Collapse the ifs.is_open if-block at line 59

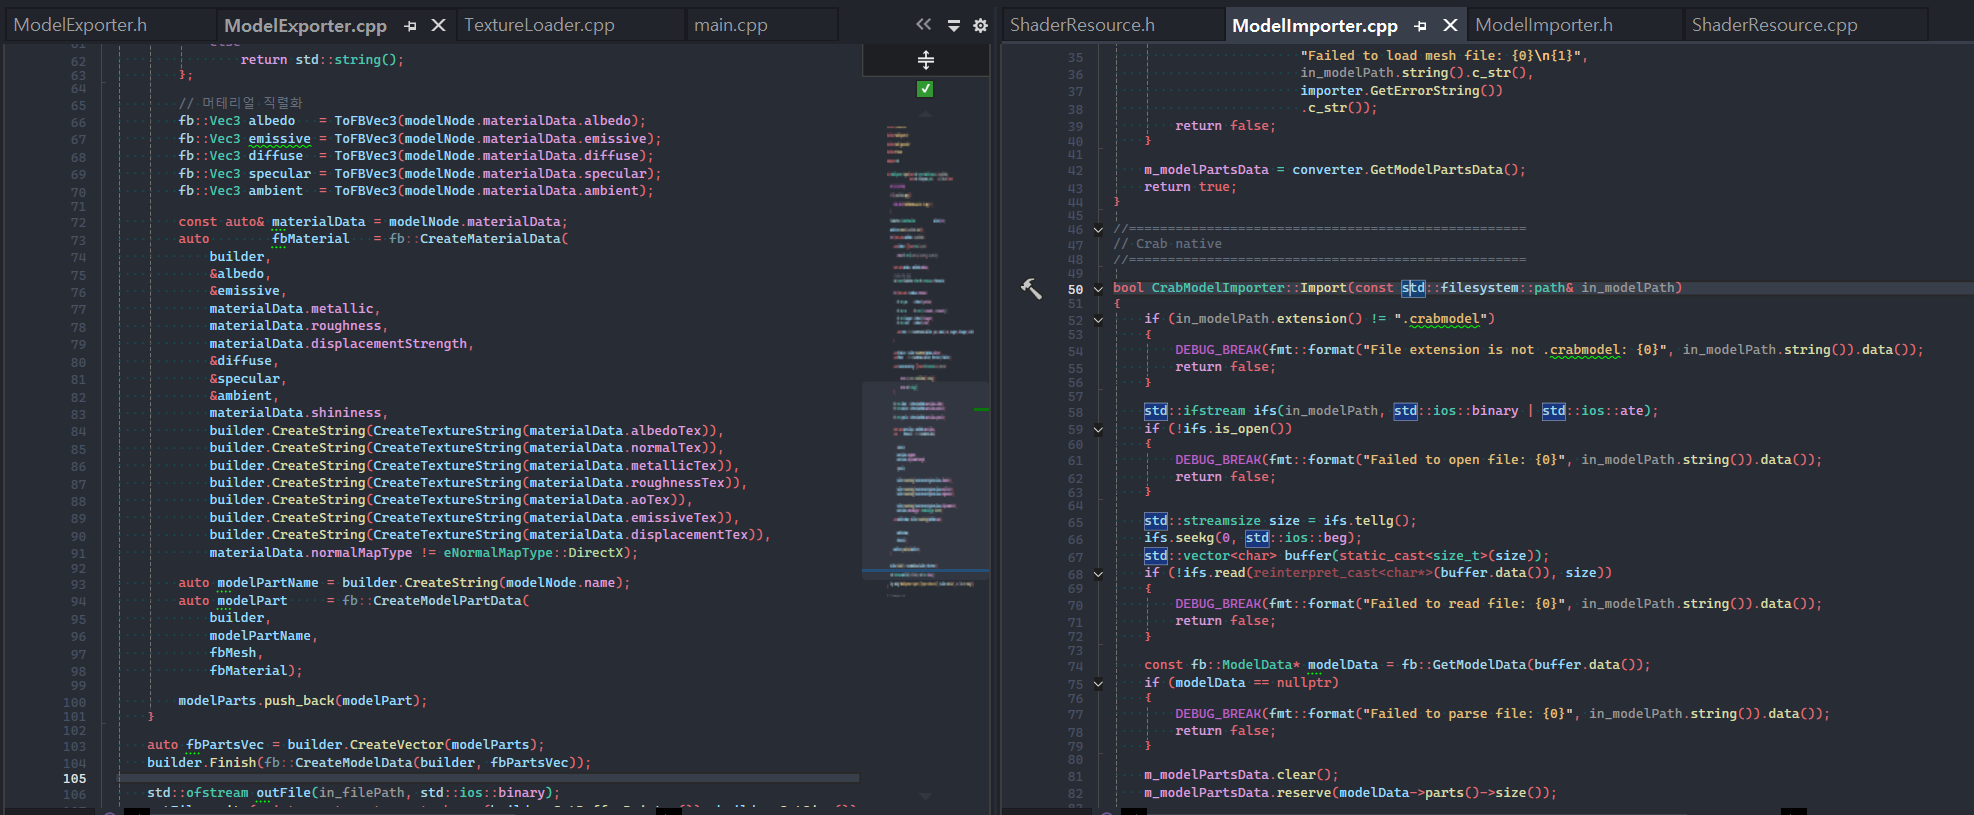pyautogui.click(x=1098, y=430)
